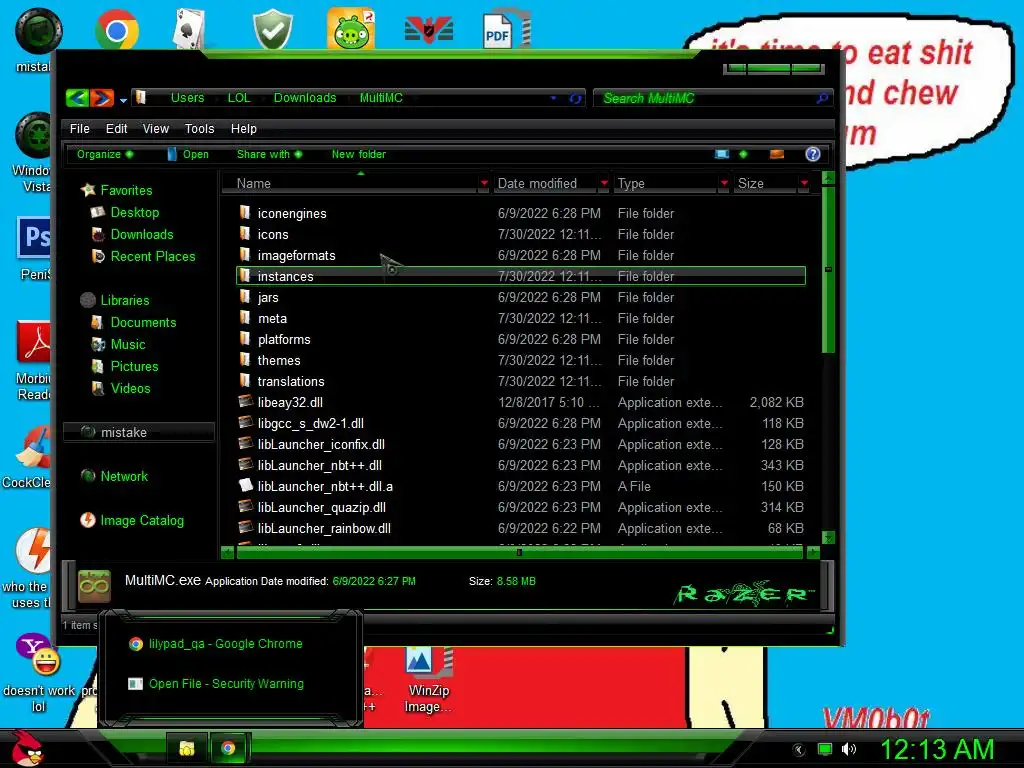Go forward with the orange forward arrow

(102, 98)
